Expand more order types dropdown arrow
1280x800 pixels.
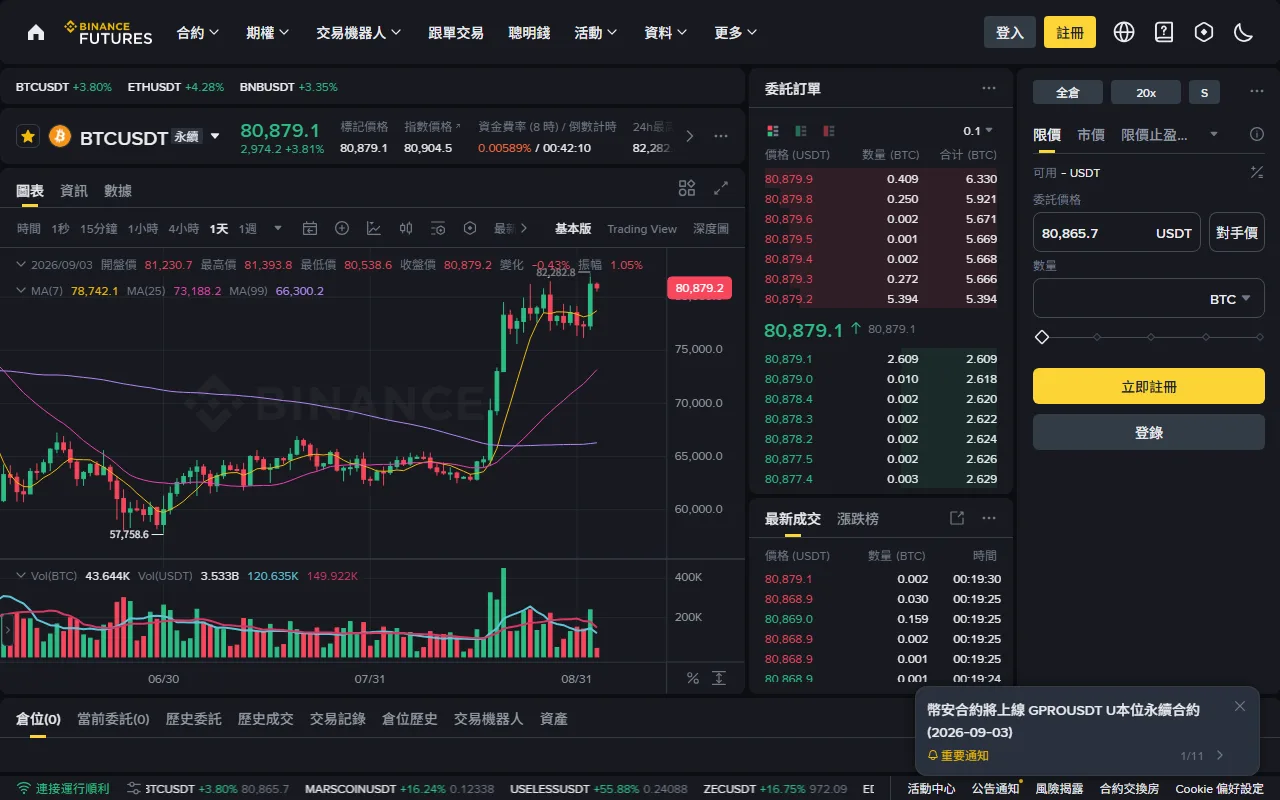1214,134
